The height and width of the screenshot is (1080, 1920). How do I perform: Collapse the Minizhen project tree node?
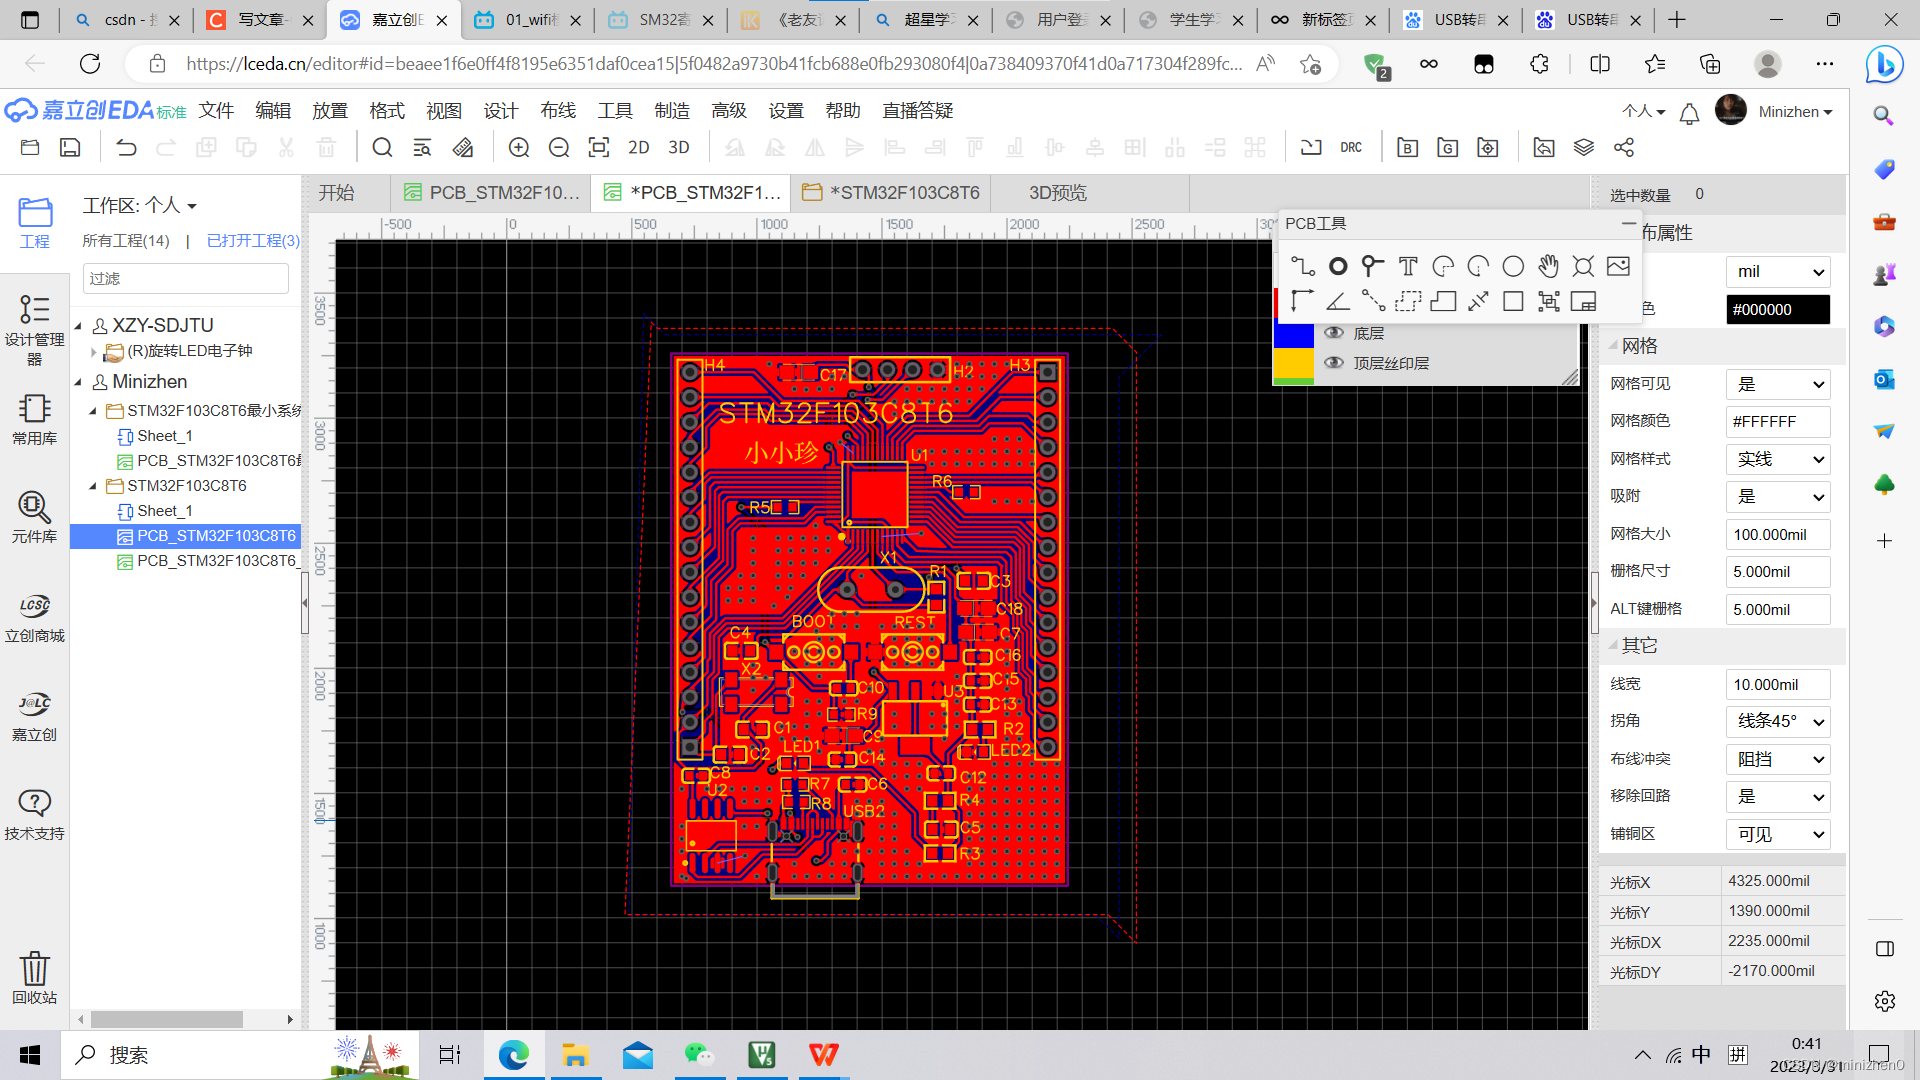pos(78,382)
